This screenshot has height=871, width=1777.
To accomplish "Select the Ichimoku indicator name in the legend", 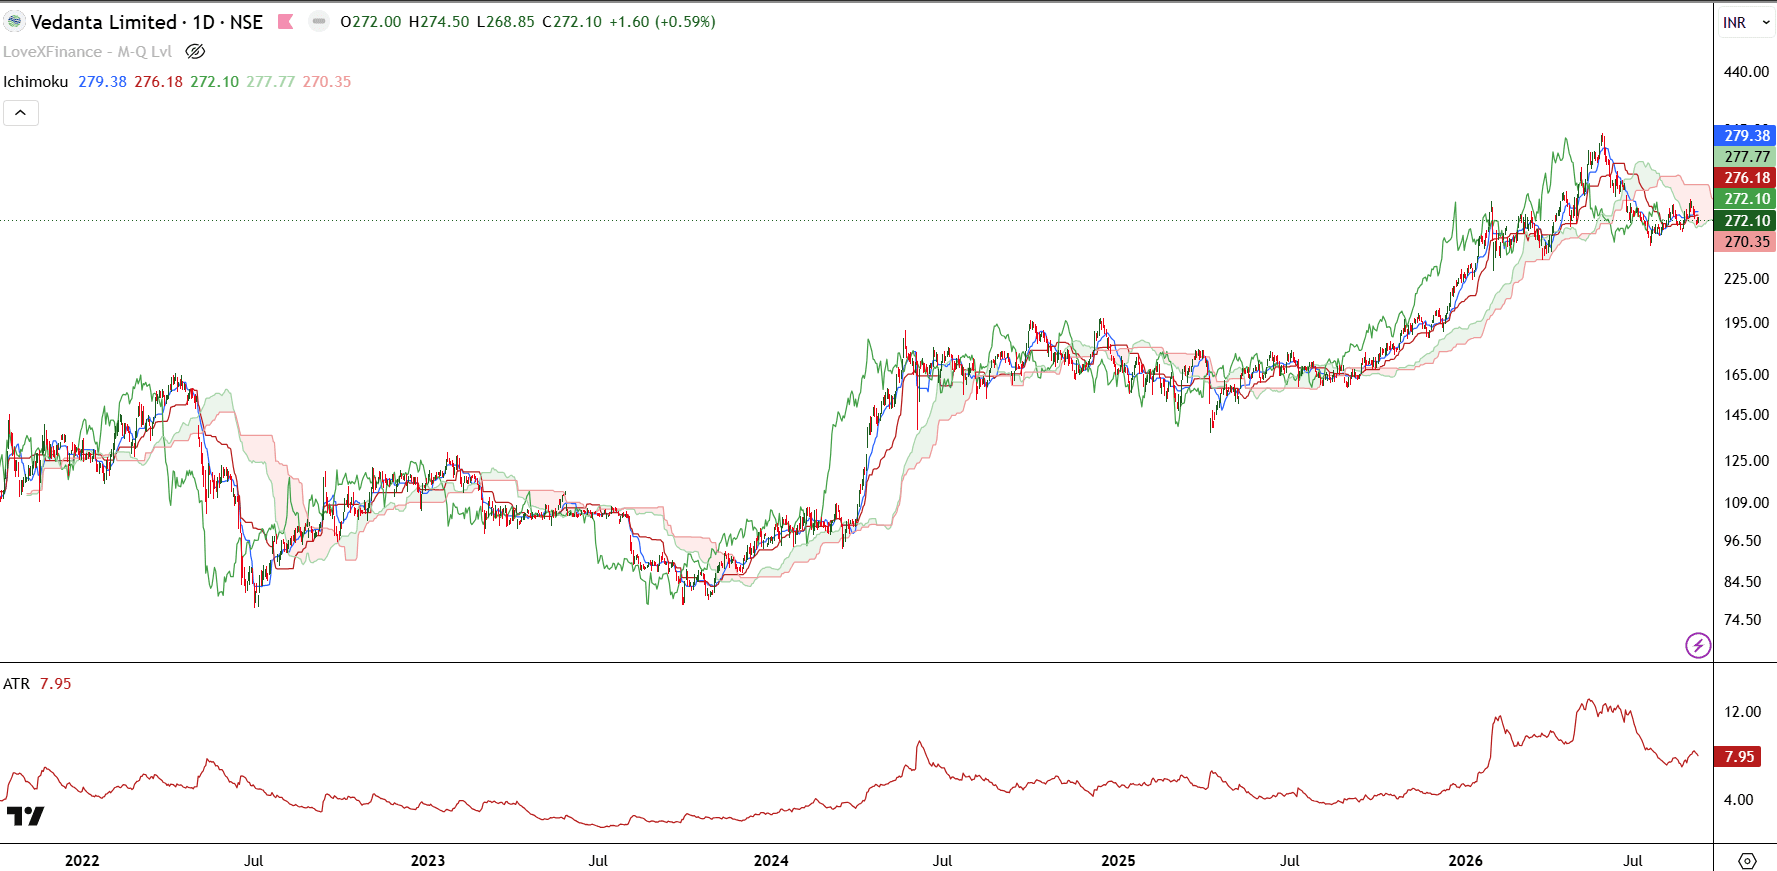I will (36, 82).
